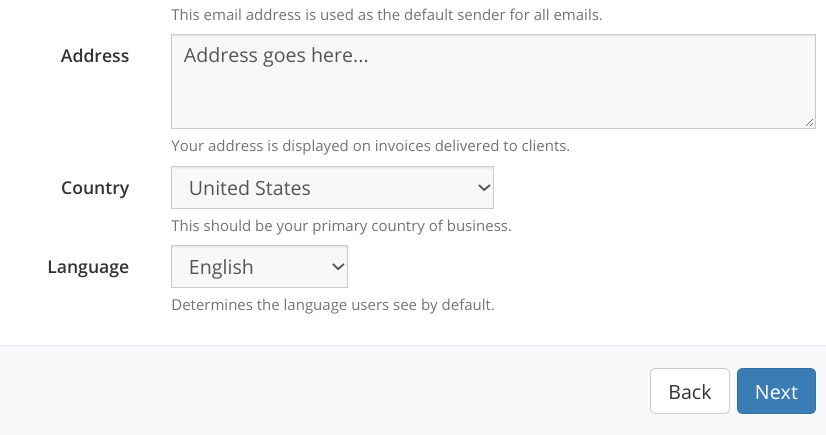Click the Language field label

coord(88,267)
